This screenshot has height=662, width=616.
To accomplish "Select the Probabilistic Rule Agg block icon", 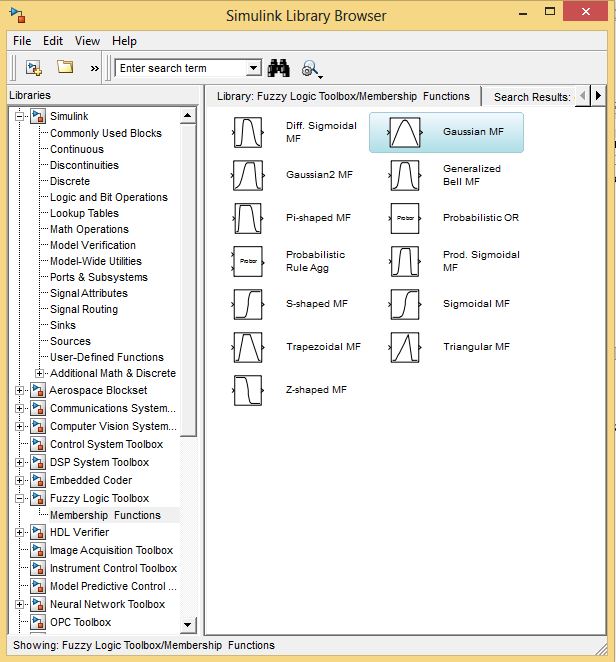I will point(248,261).
